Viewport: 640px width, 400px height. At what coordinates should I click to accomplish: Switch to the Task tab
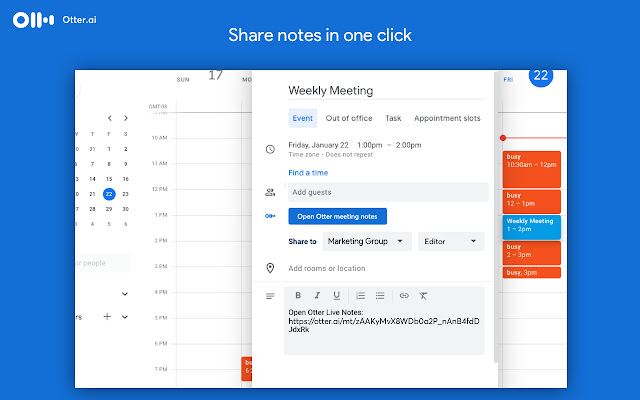click(x=393, y=118)
